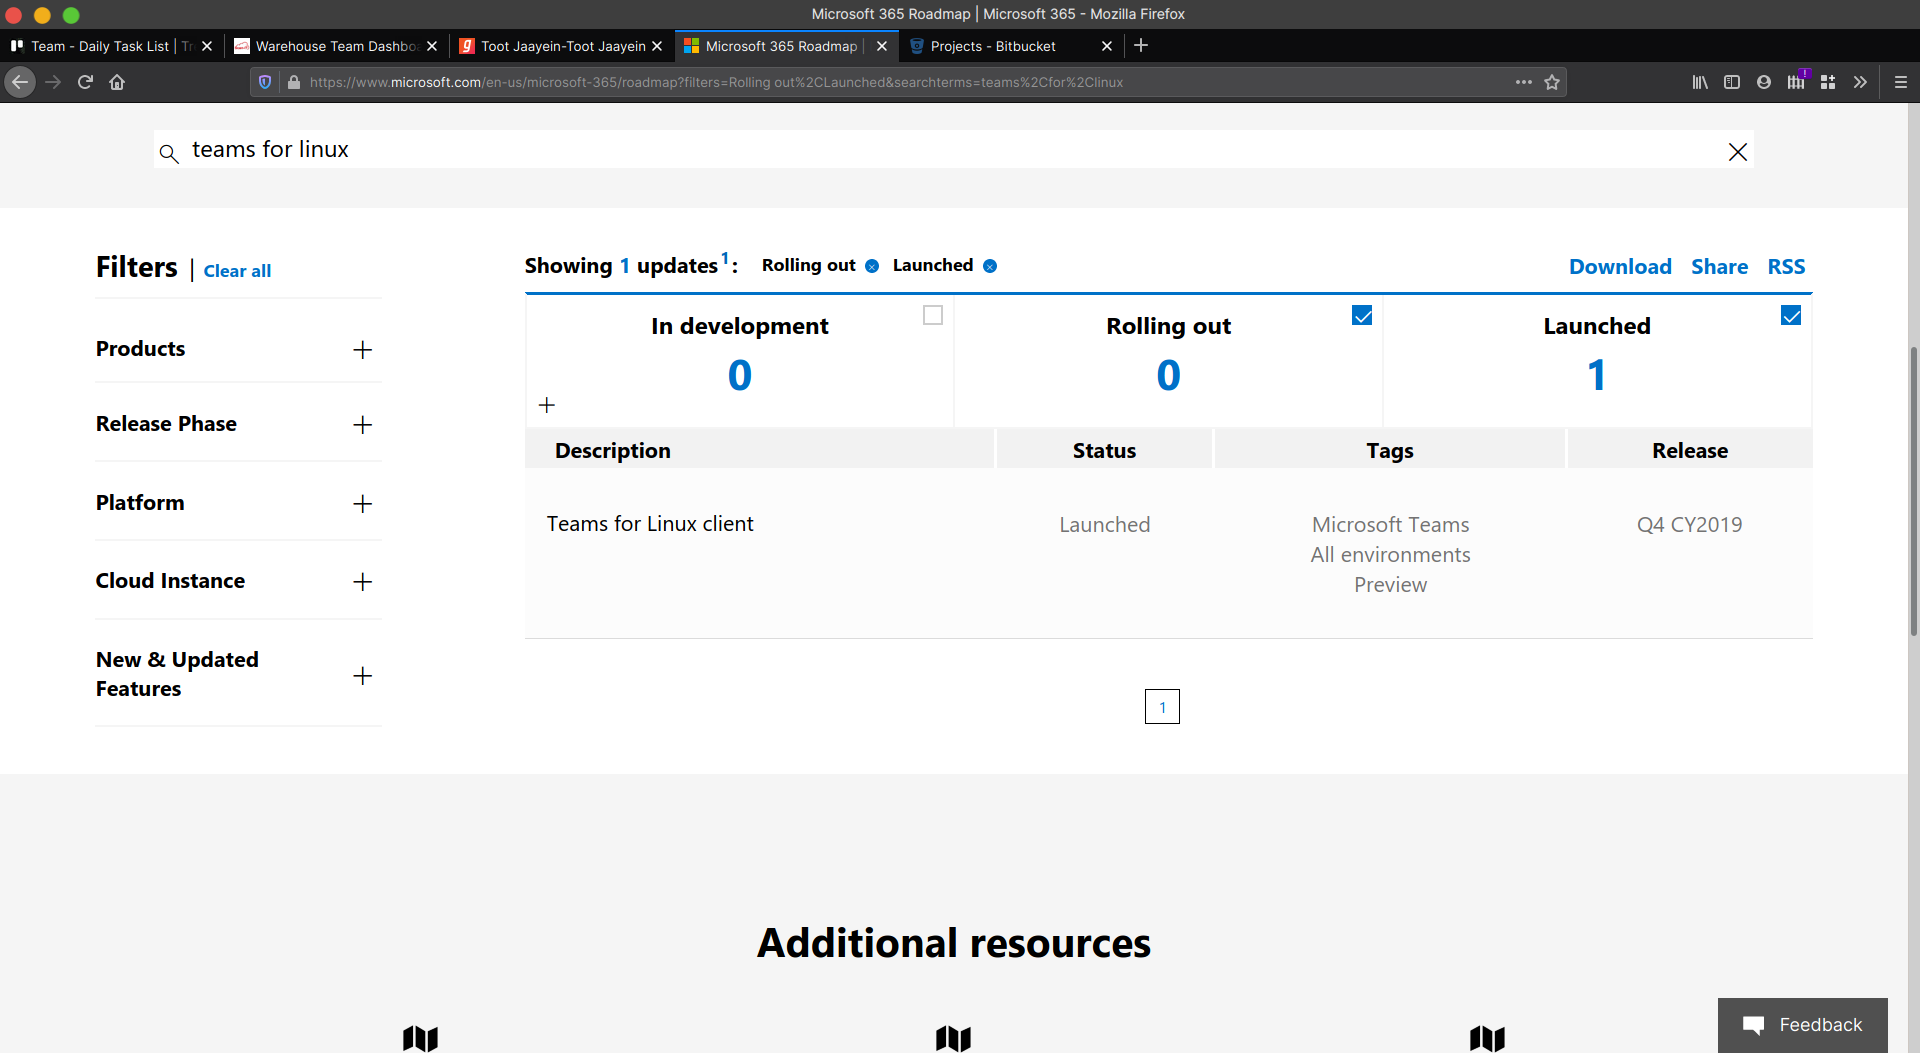Click the right map icon under Additional resources

point(1487,1038)
